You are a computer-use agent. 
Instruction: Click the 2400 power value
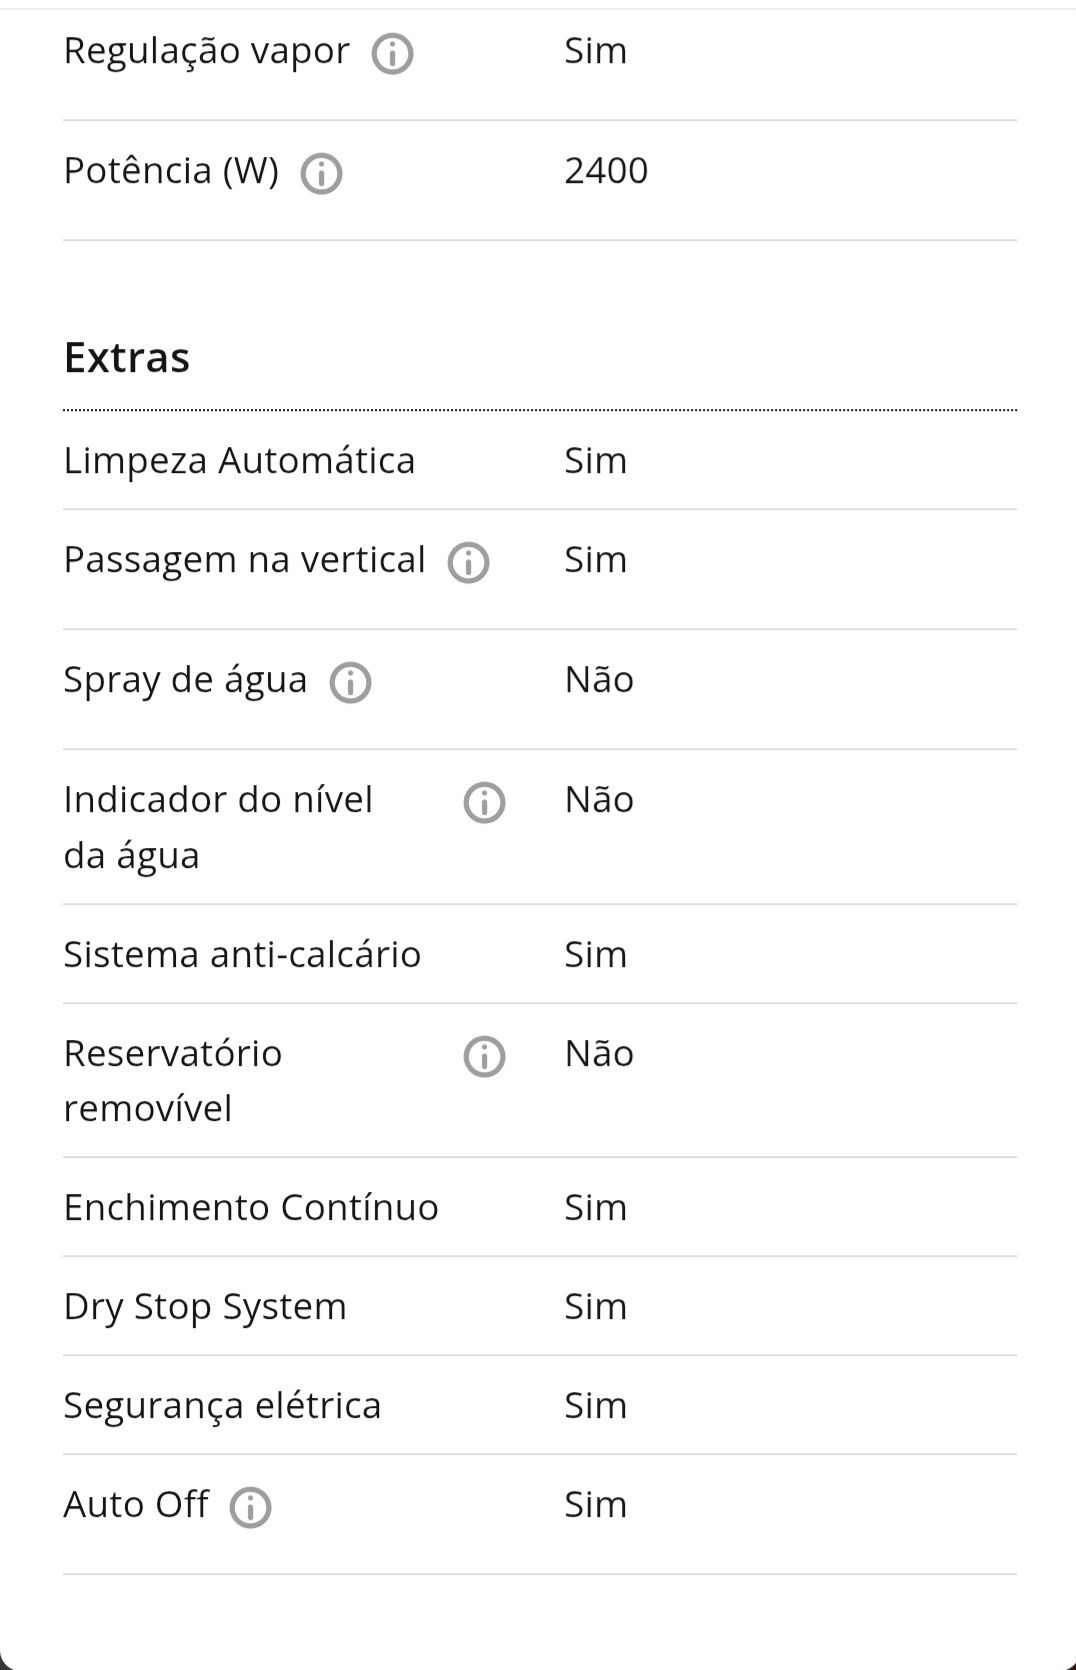pyautogui.click(x=606, y=170)
